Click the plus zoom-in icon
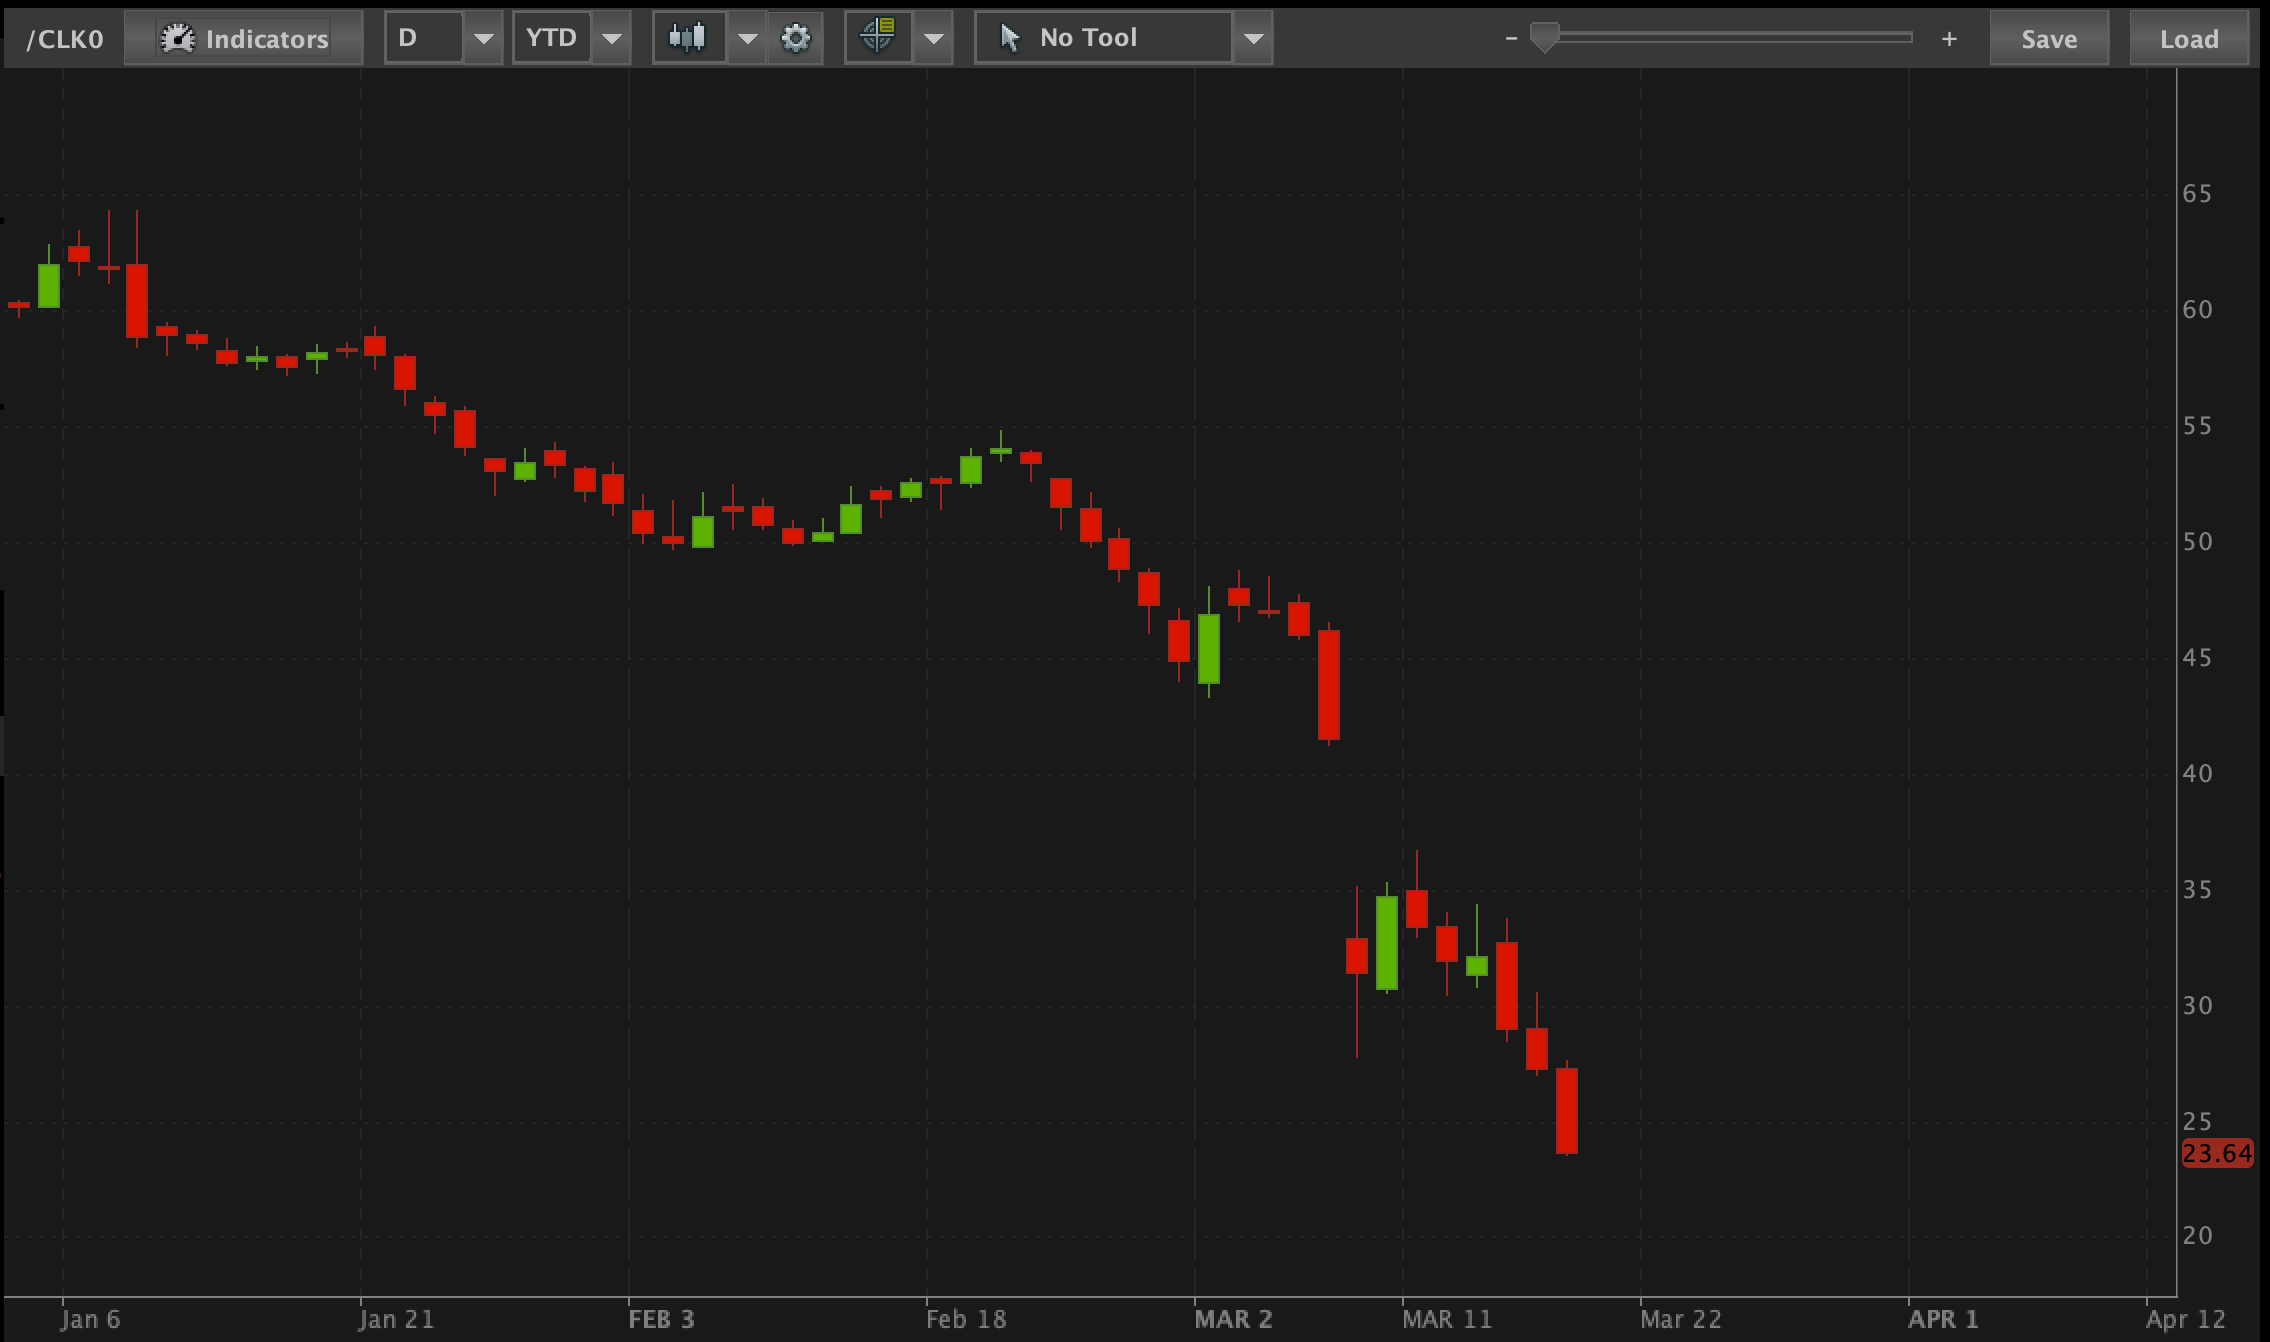2270x1342 pixels. 1948,39
